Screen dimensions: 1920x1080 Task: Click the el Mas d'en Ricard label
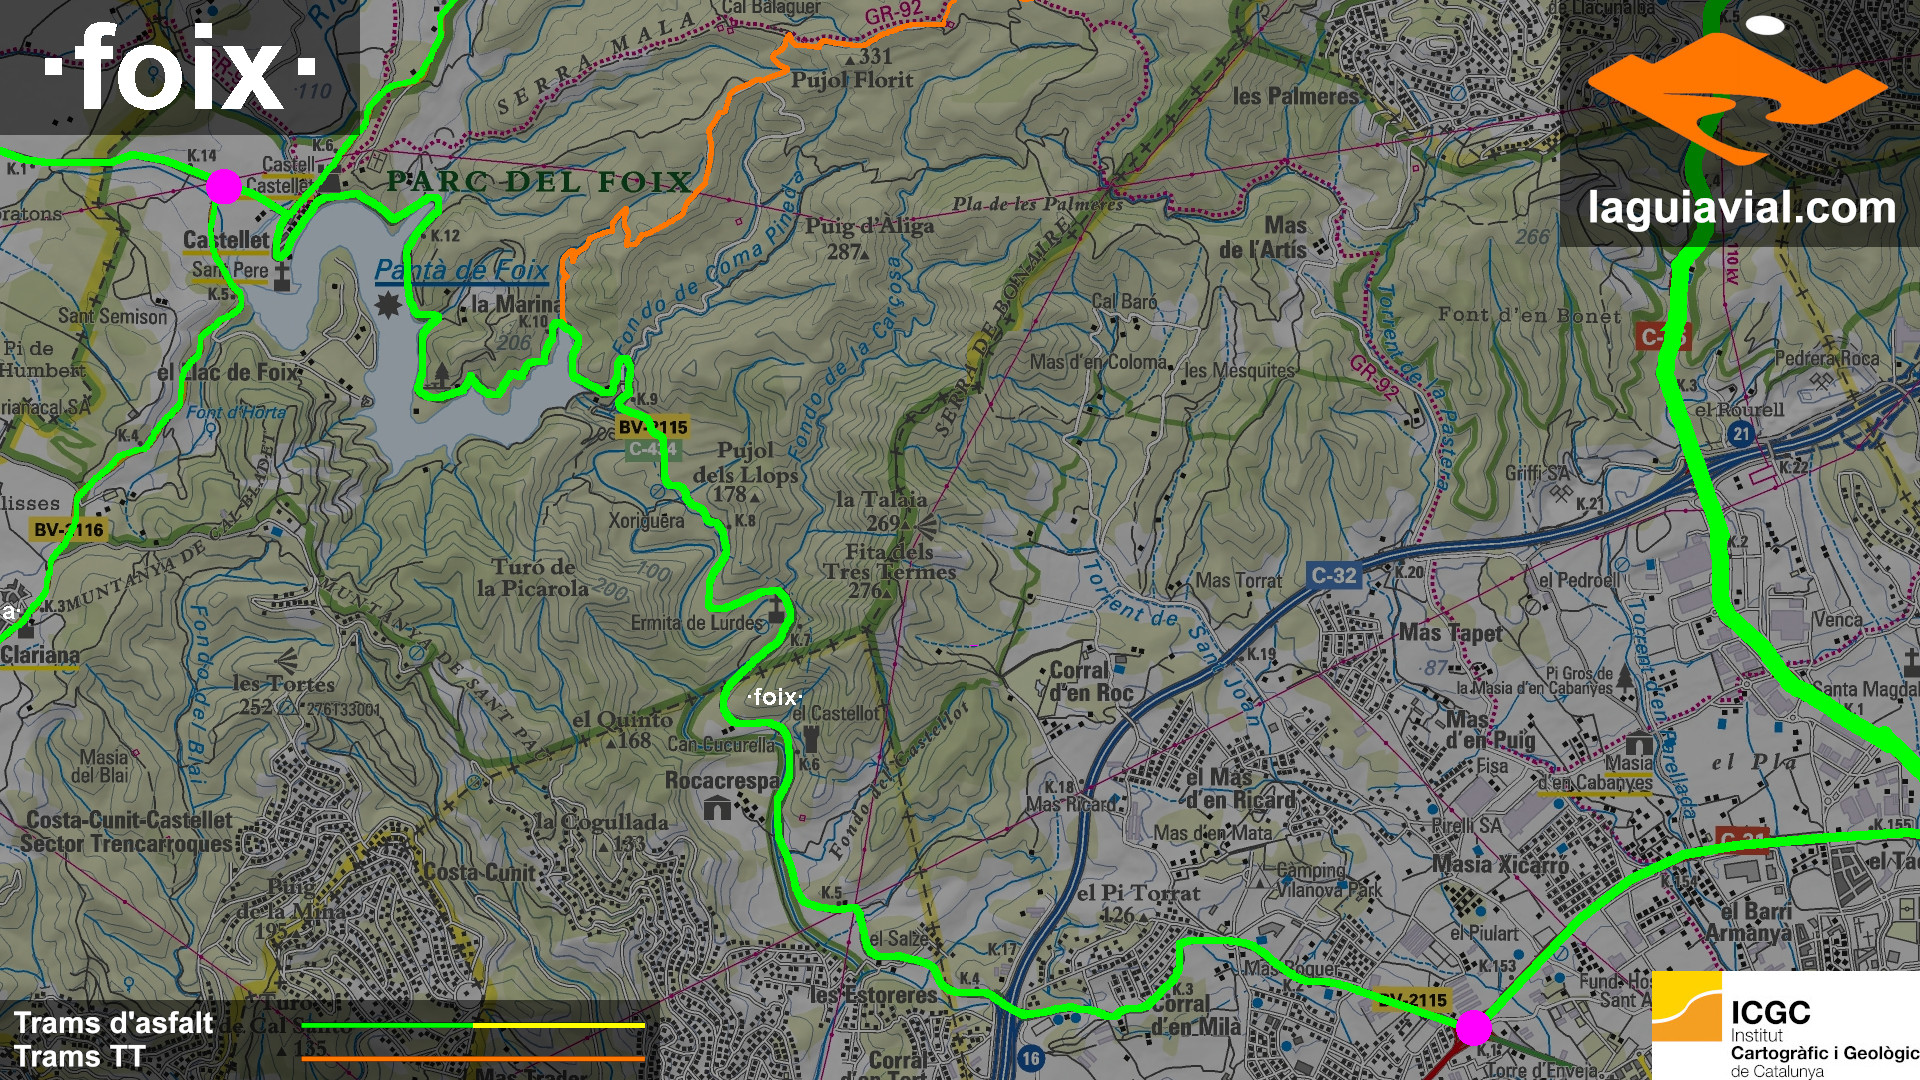pyautogui.click(x=1239, y=789)
